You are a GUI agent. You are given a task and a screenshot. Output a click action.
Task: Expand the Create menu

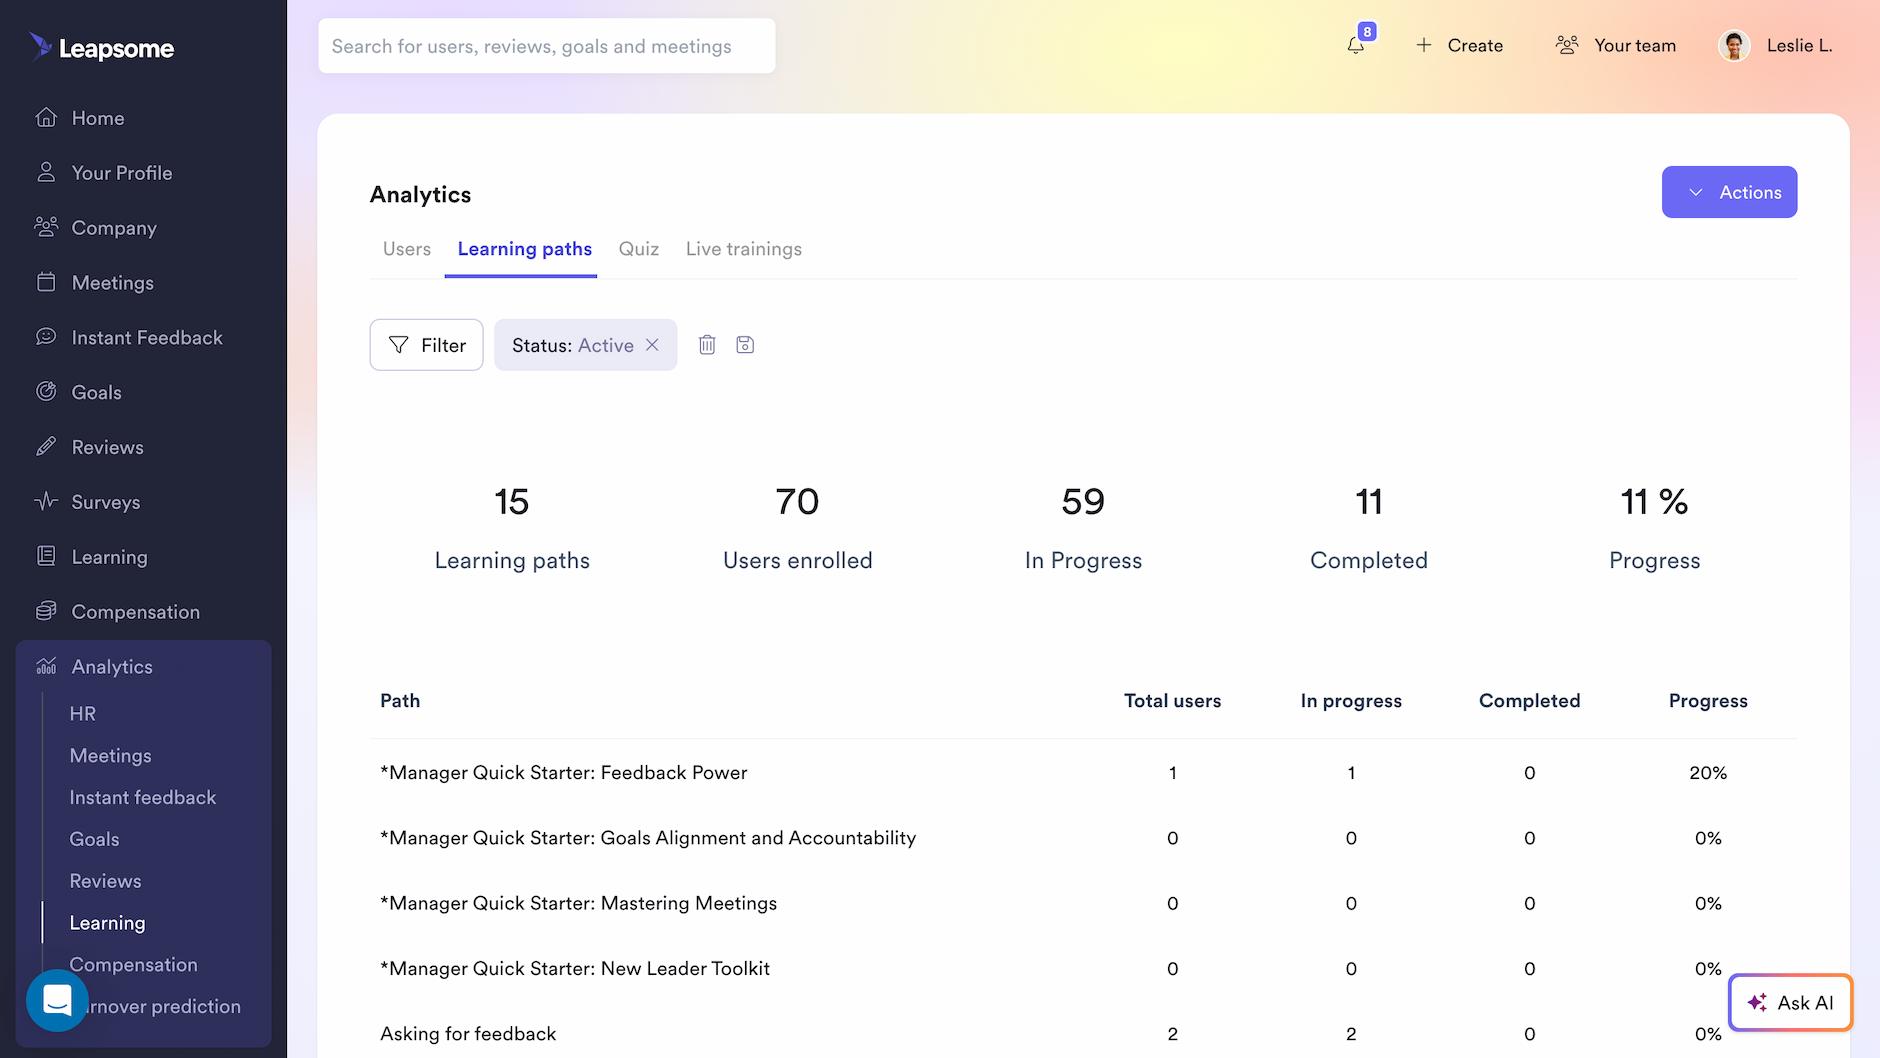click(x=1458, y=45)
